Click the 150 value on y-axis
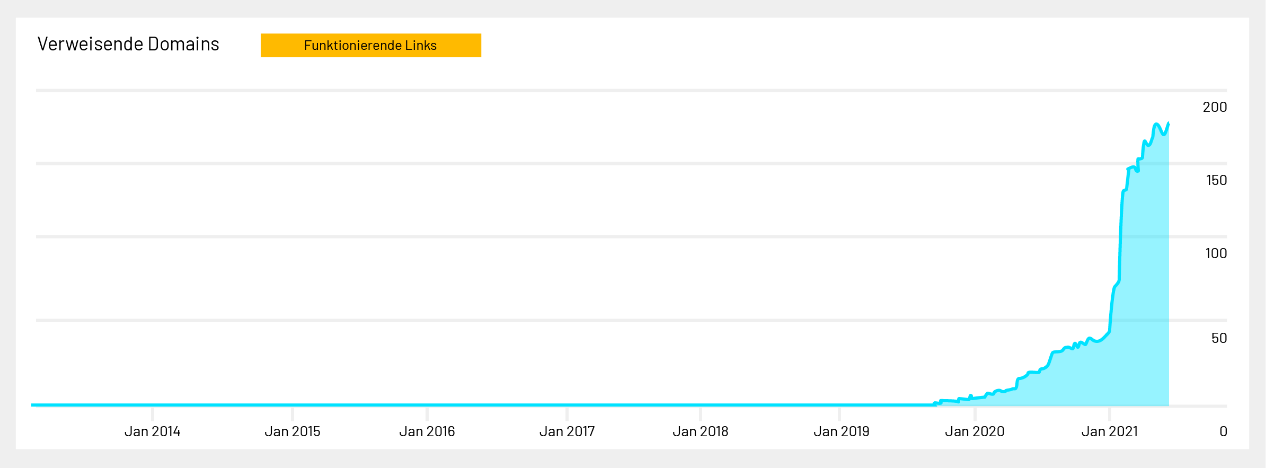The height and width of the screenshot is (468, 1266). point(1215,180)
